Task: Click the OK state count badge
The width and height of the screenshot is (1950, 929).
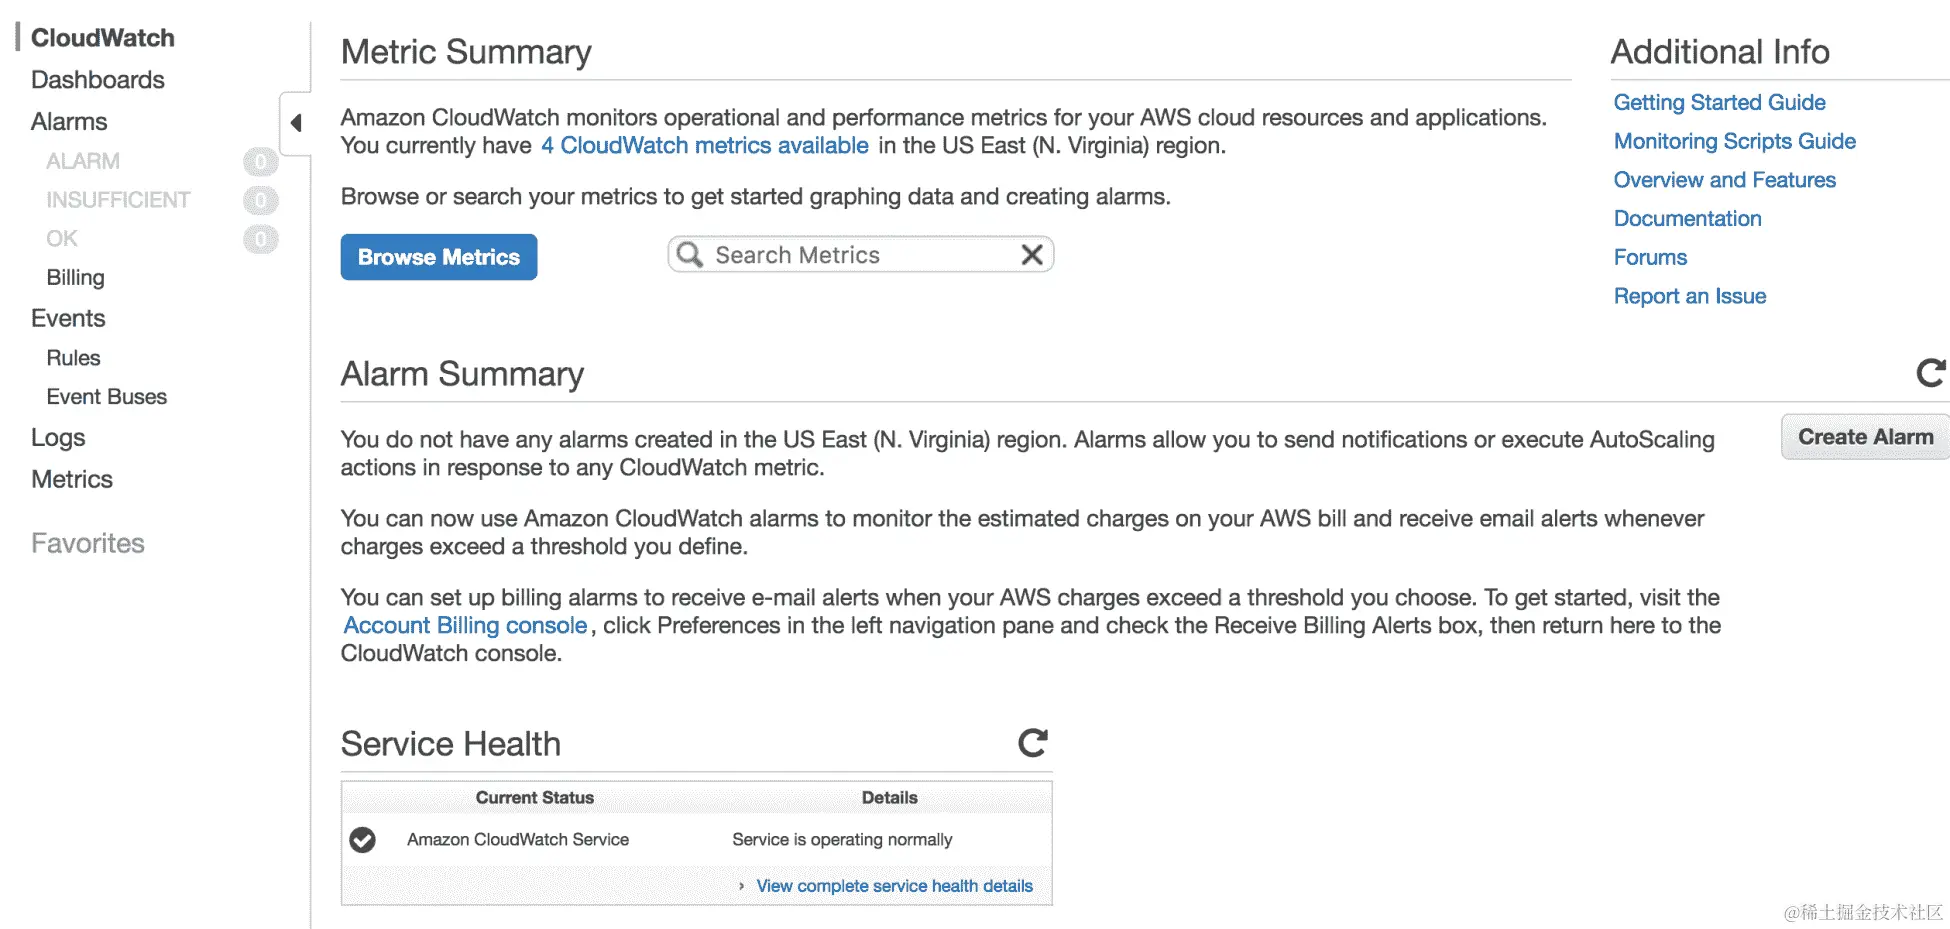Action: tap(260, 239)
